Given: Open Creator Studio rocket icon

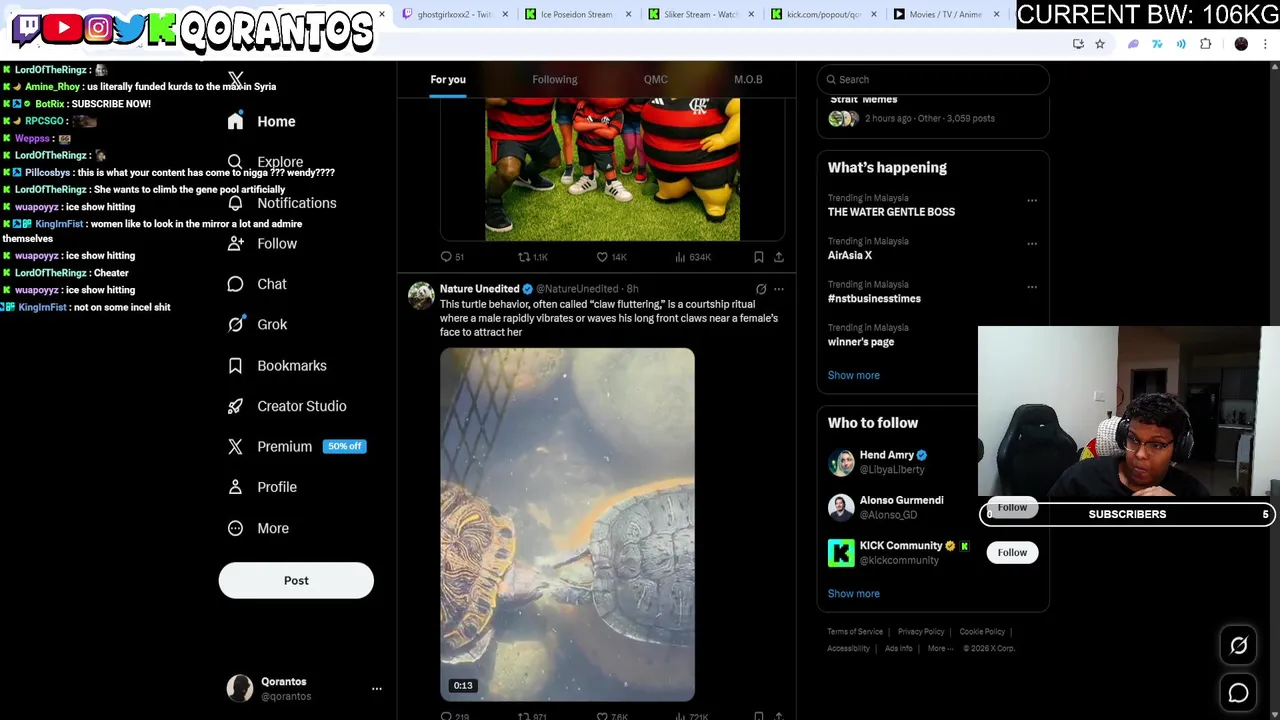Looking at the screenshot, I should (x=235, y=406).
